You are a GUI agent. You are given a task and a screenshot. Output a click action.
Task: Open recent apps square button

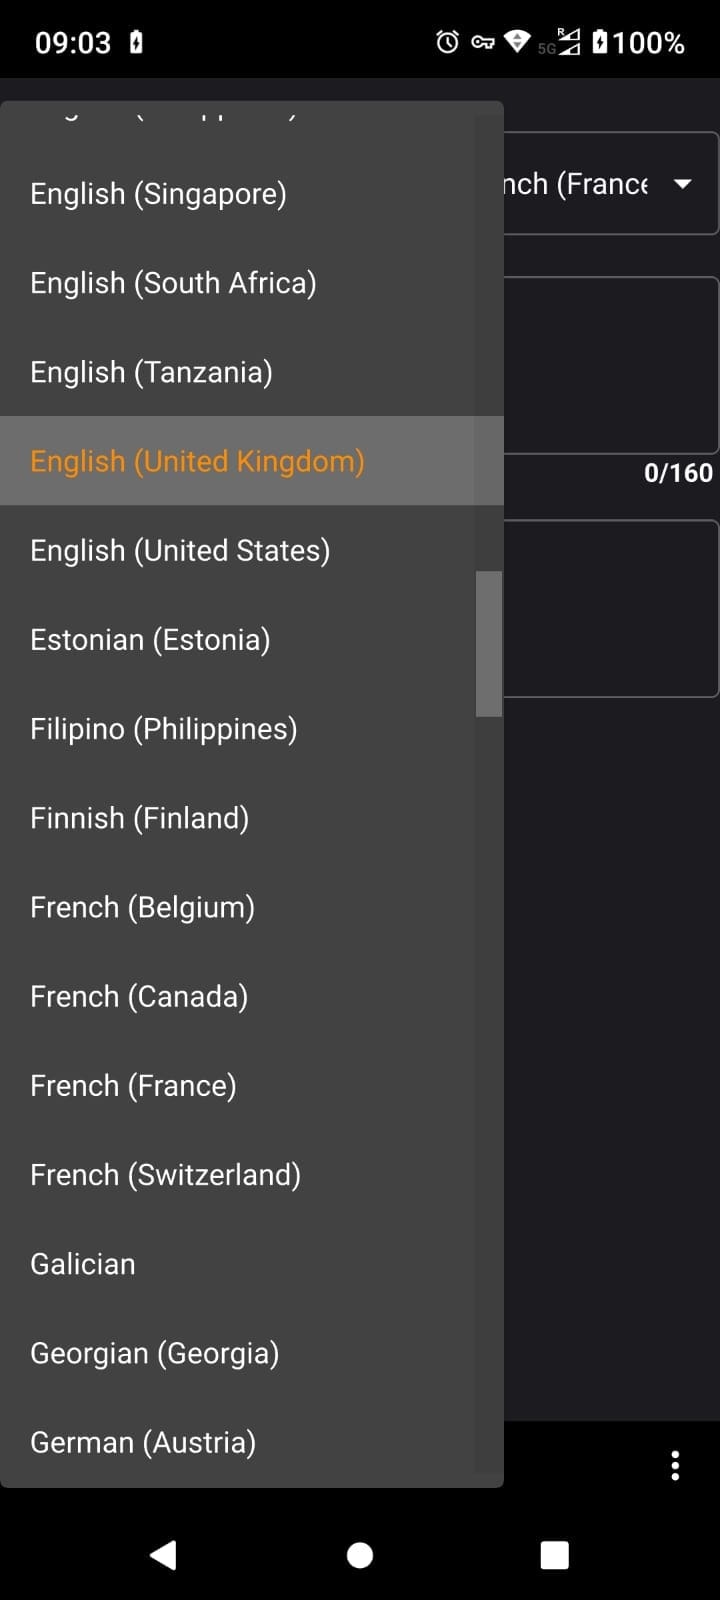click(x=554, y=1555)
